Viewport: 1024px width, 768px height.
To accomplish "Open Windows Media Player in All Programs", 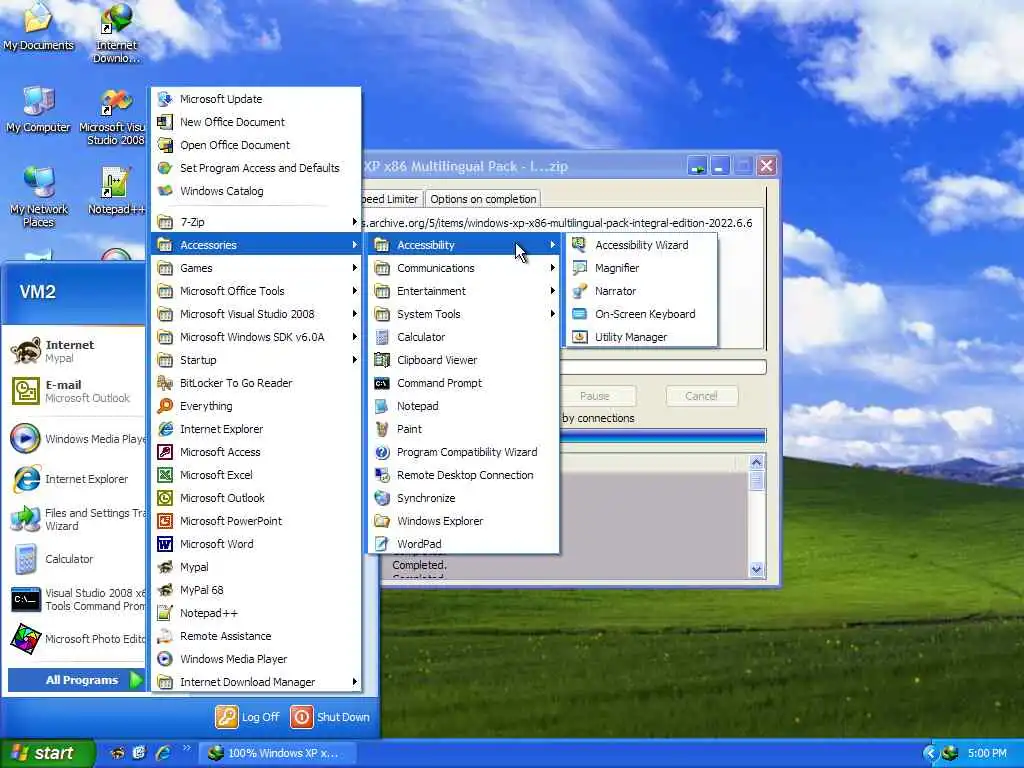I will 257,659.
